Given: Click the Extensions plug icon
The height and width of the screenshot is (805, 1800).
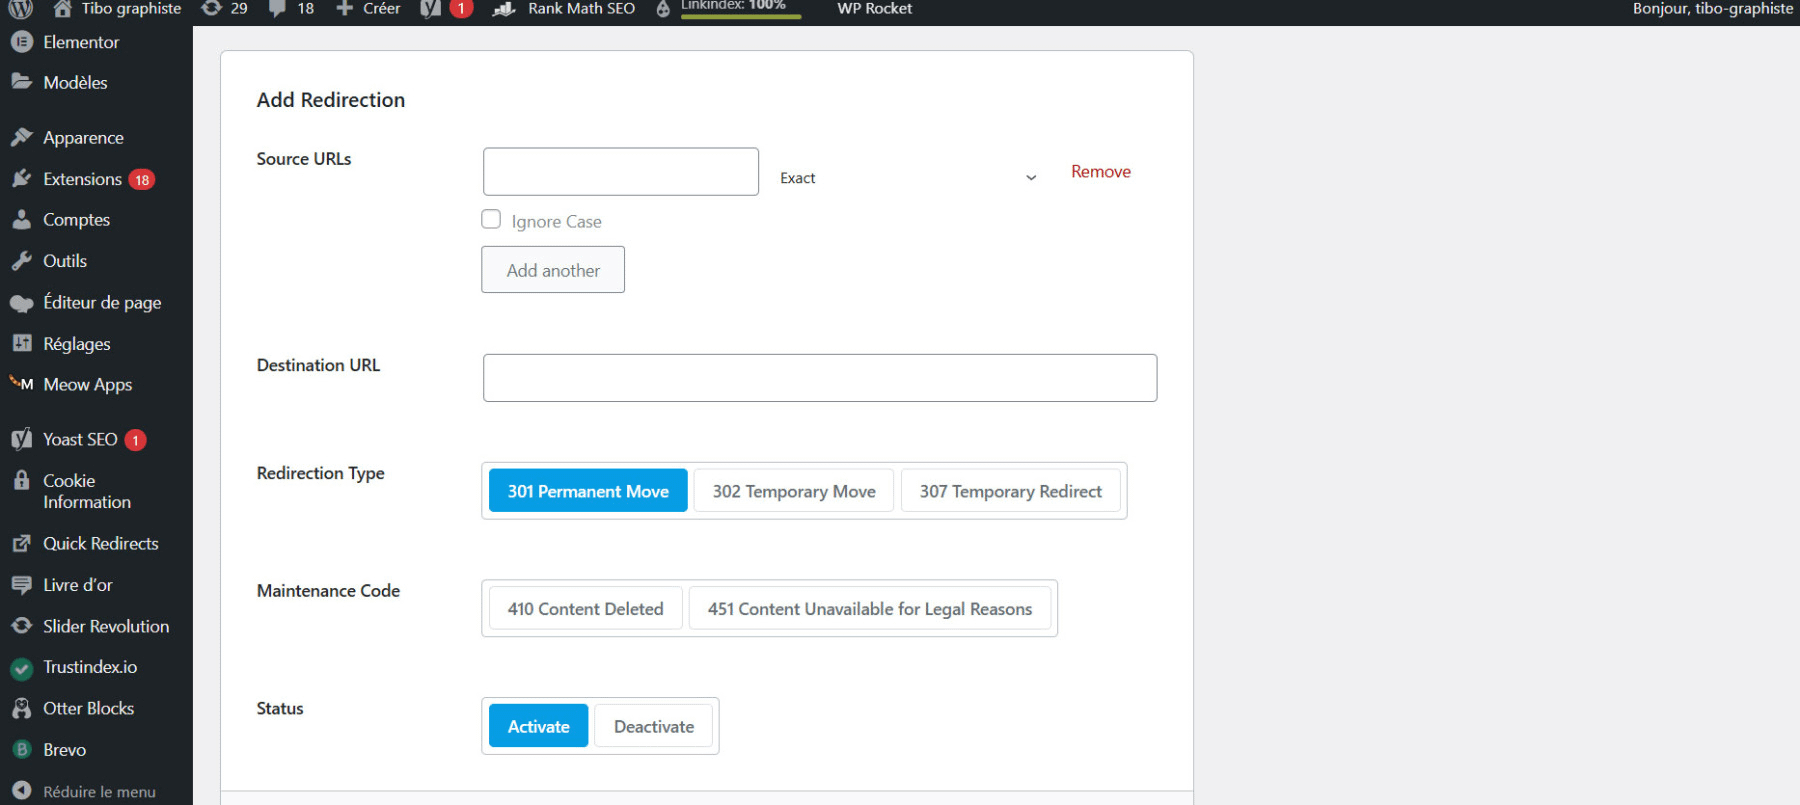Looking at the screenshot, I should click(x=22, y=179).
